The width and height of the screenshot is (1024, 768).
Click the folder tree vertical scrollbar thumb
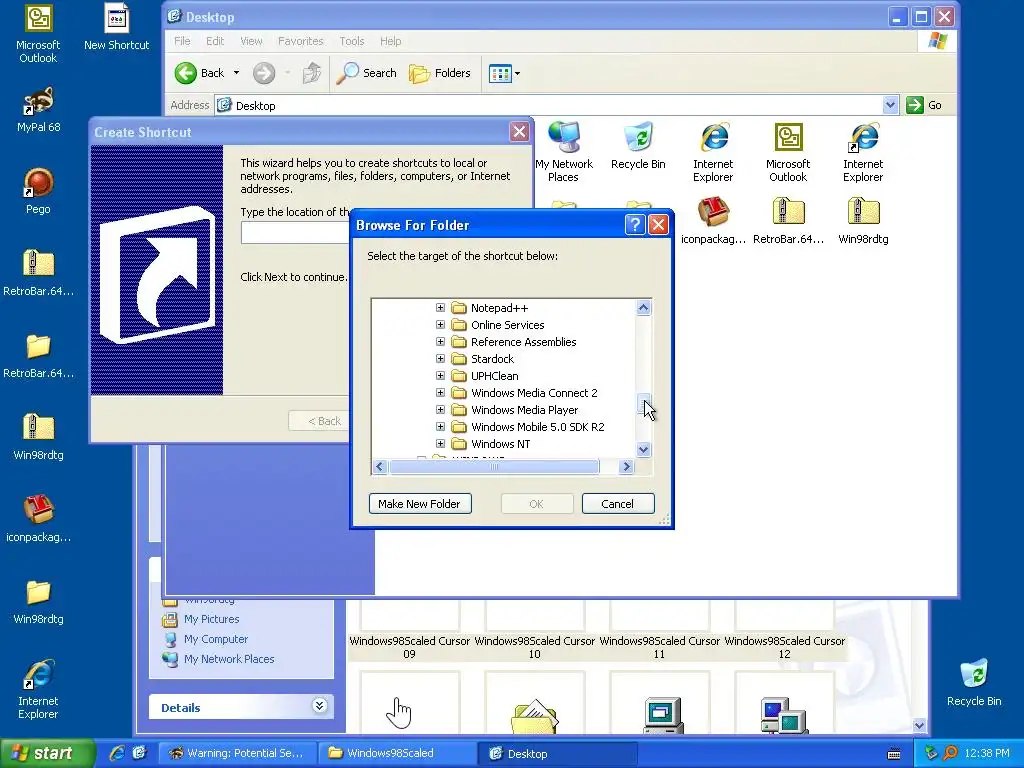[643, 403]
